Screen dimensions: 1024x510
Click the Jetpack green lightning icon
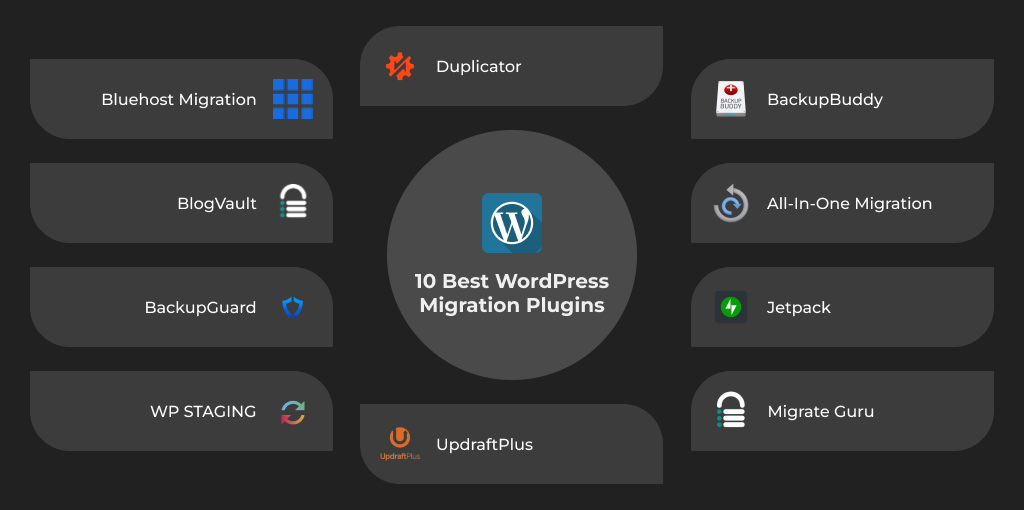731,307
